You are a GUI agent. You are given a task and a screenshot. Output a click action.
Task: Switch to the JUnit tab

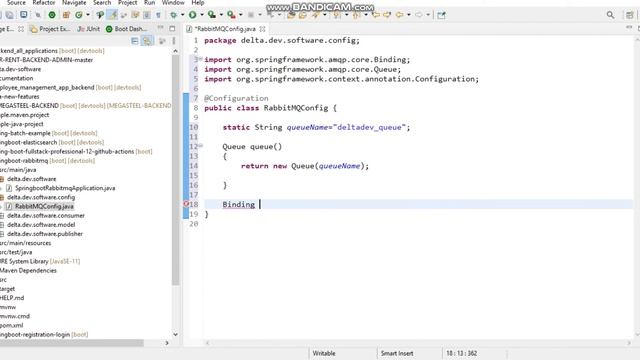89,29
